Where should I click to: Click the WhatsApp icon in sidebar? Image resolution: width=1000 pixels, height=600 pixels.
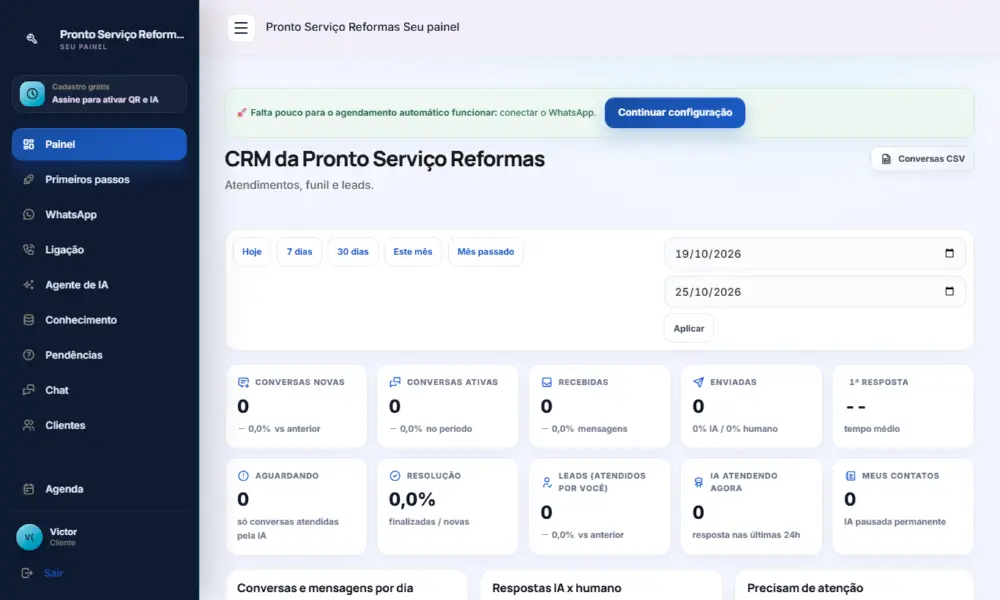click(29, 214)
